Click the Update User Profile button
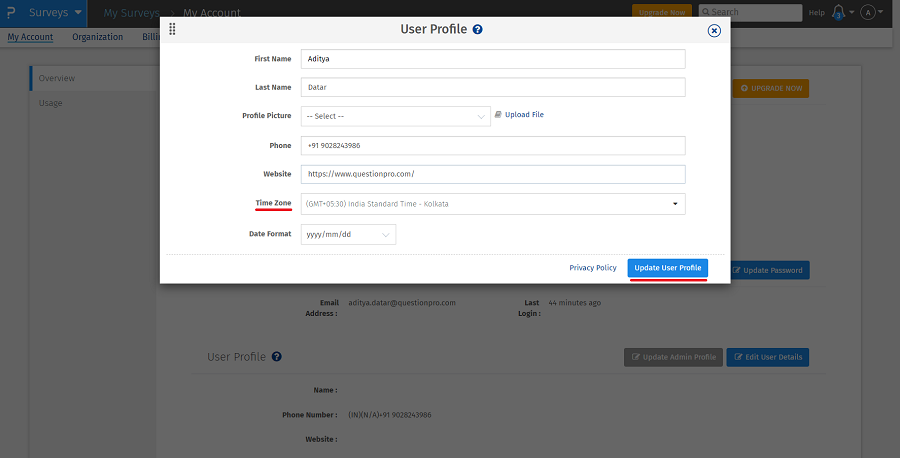This screenshot has width=900, height=458. (668, 268)
